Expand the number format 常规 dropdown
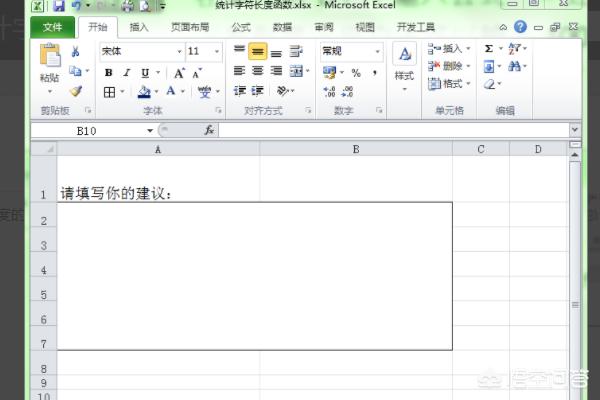Image resolution: width=600 pixels, height=400 pixels. tap(351, 50)
